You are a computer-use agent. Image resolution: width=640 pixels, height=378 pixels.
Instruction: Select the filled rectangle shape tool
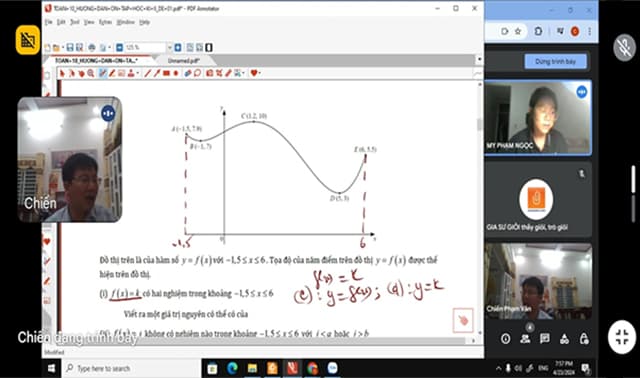pos(166,73)
